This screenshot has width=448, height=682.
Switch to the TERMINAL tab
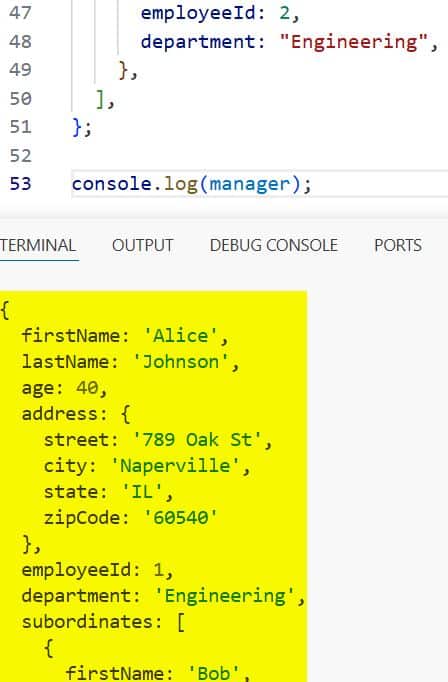[x=38, y=246]
